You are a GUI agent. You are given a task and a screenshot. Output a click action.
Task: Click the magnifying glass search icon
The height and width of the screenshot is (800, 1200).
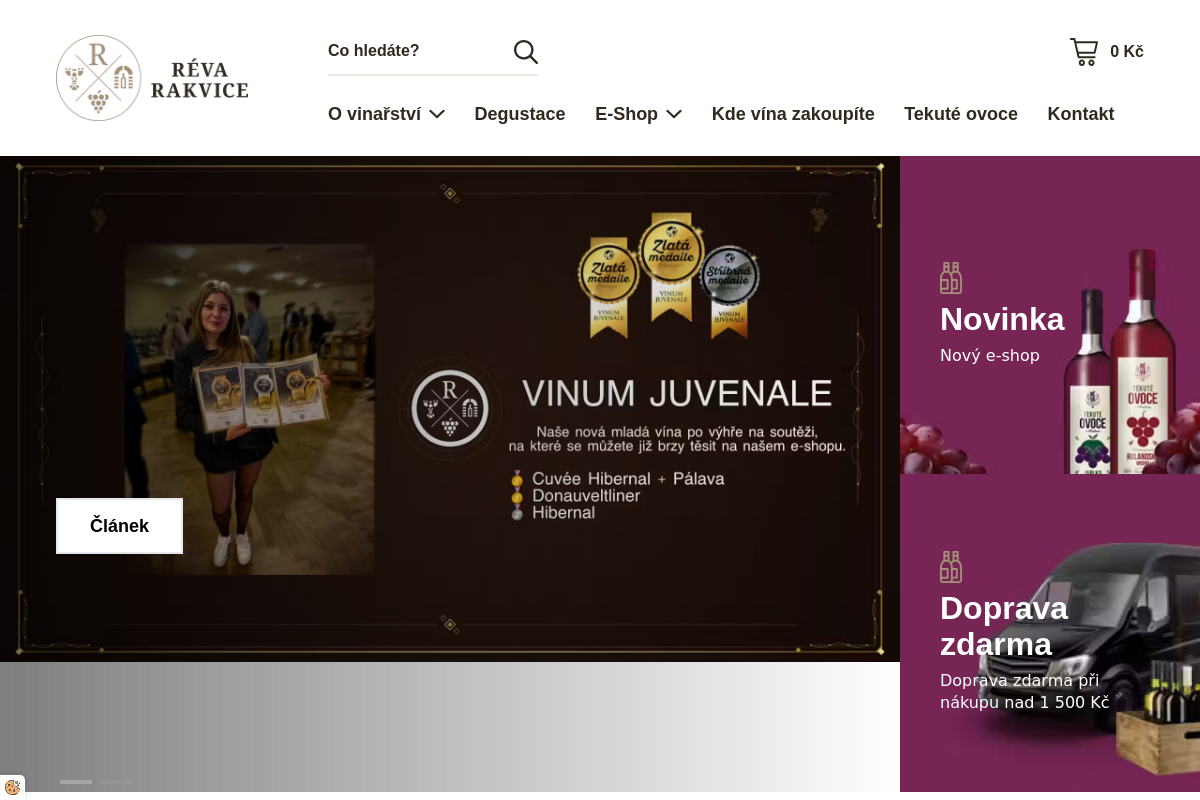click(525, 52)
